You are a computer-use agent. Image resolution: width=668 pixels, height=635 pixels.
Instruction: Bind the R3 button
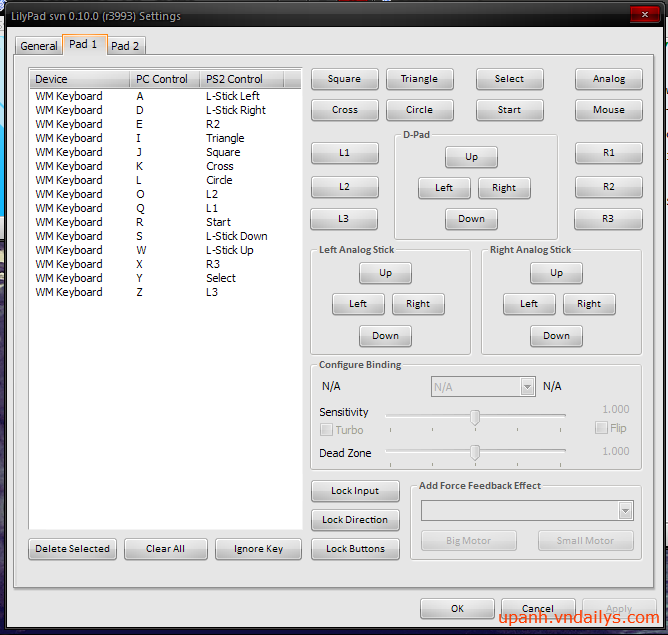click(x=608, y=219)
